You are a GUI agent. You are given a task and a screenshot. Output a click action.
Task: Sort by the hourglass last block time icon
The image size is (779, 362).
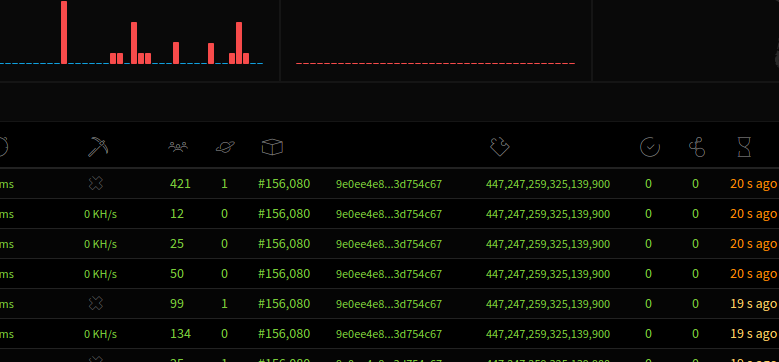tap(744, 147)
